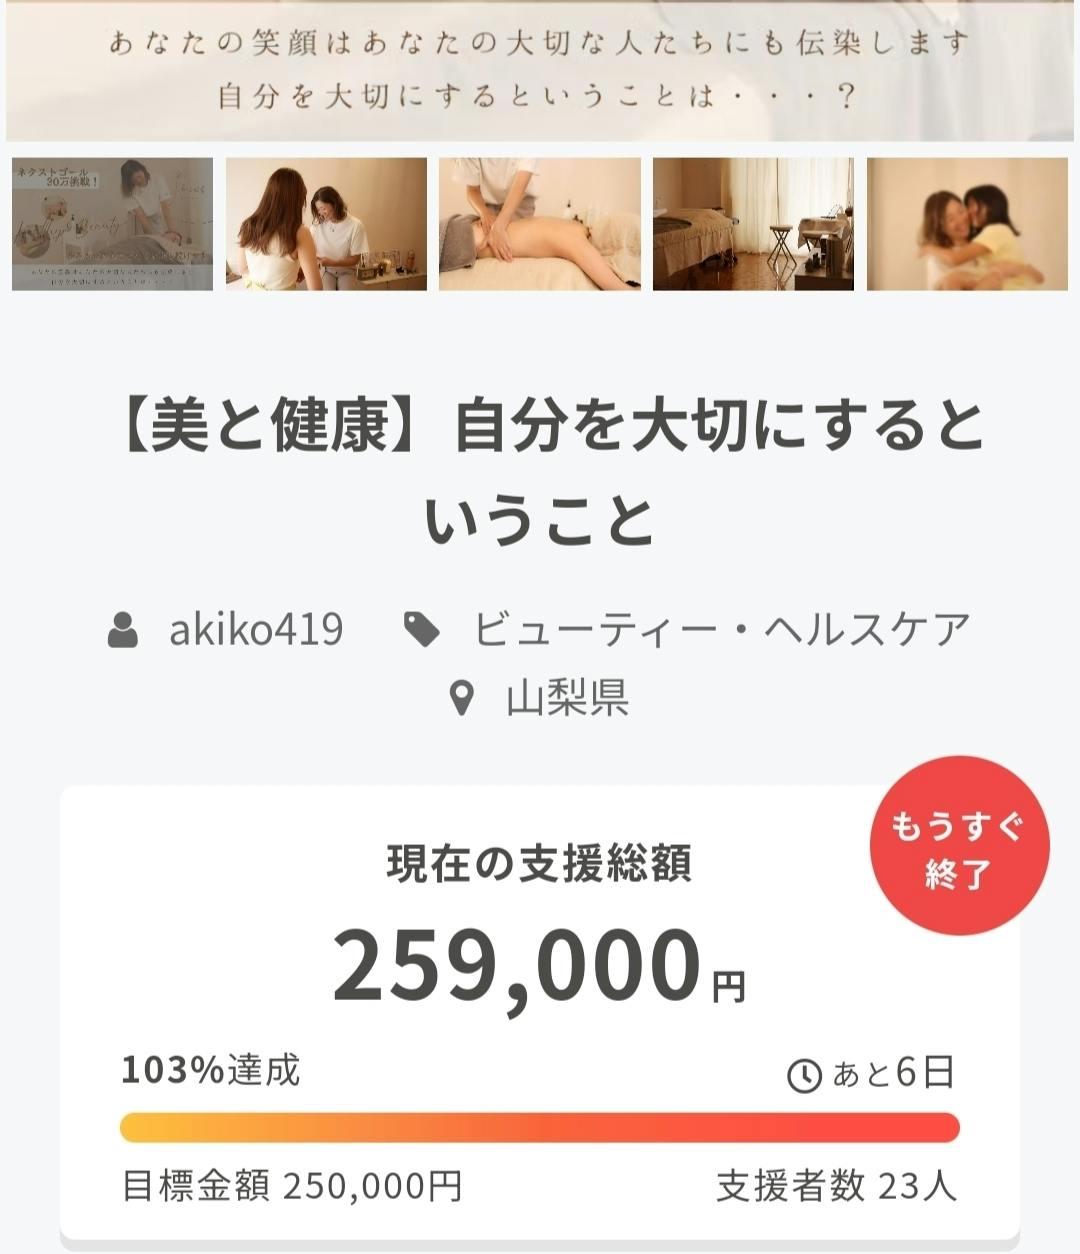Click the tag icon before ビューティー・ヘルスケア
Screen dimensions: 1080x1254
click(x=421, y=630)
